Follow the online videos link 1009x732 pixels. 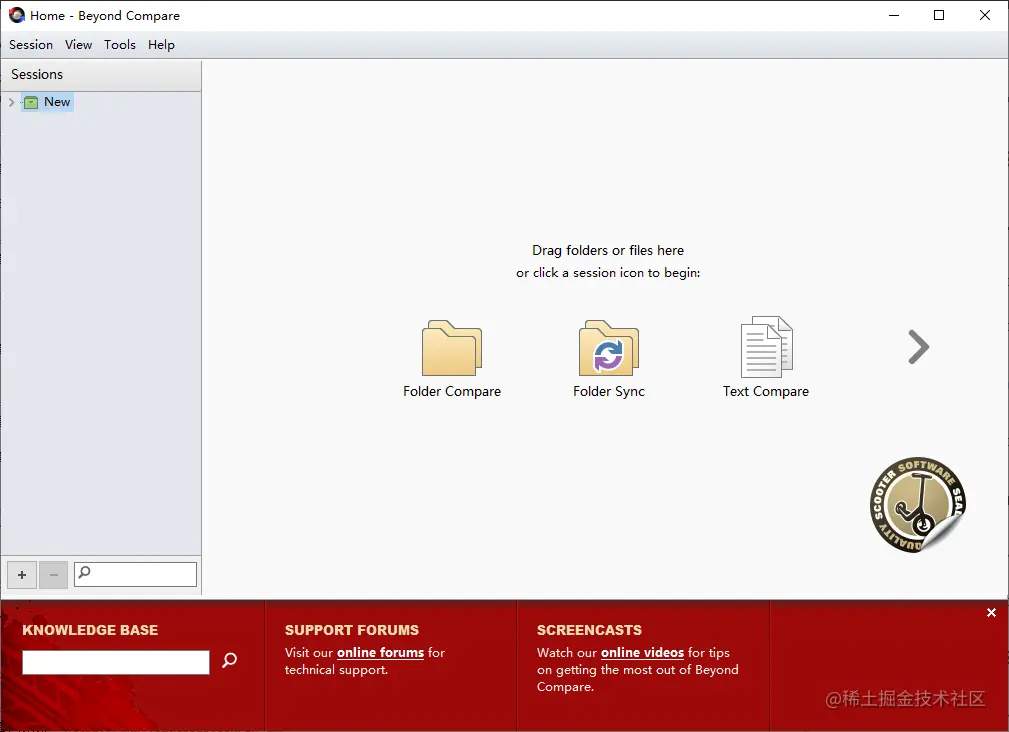642,652
